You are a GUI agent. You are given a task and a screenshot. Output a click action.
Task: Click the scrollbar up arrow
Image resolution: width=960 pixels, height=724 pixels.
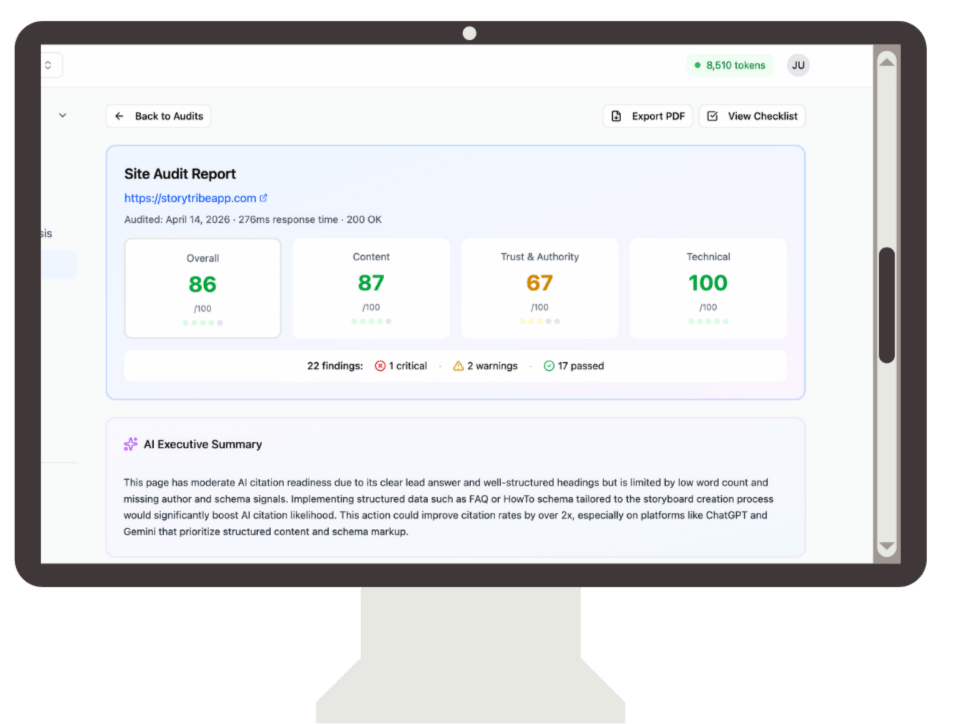pyautogui.click(x=886, y=61)
